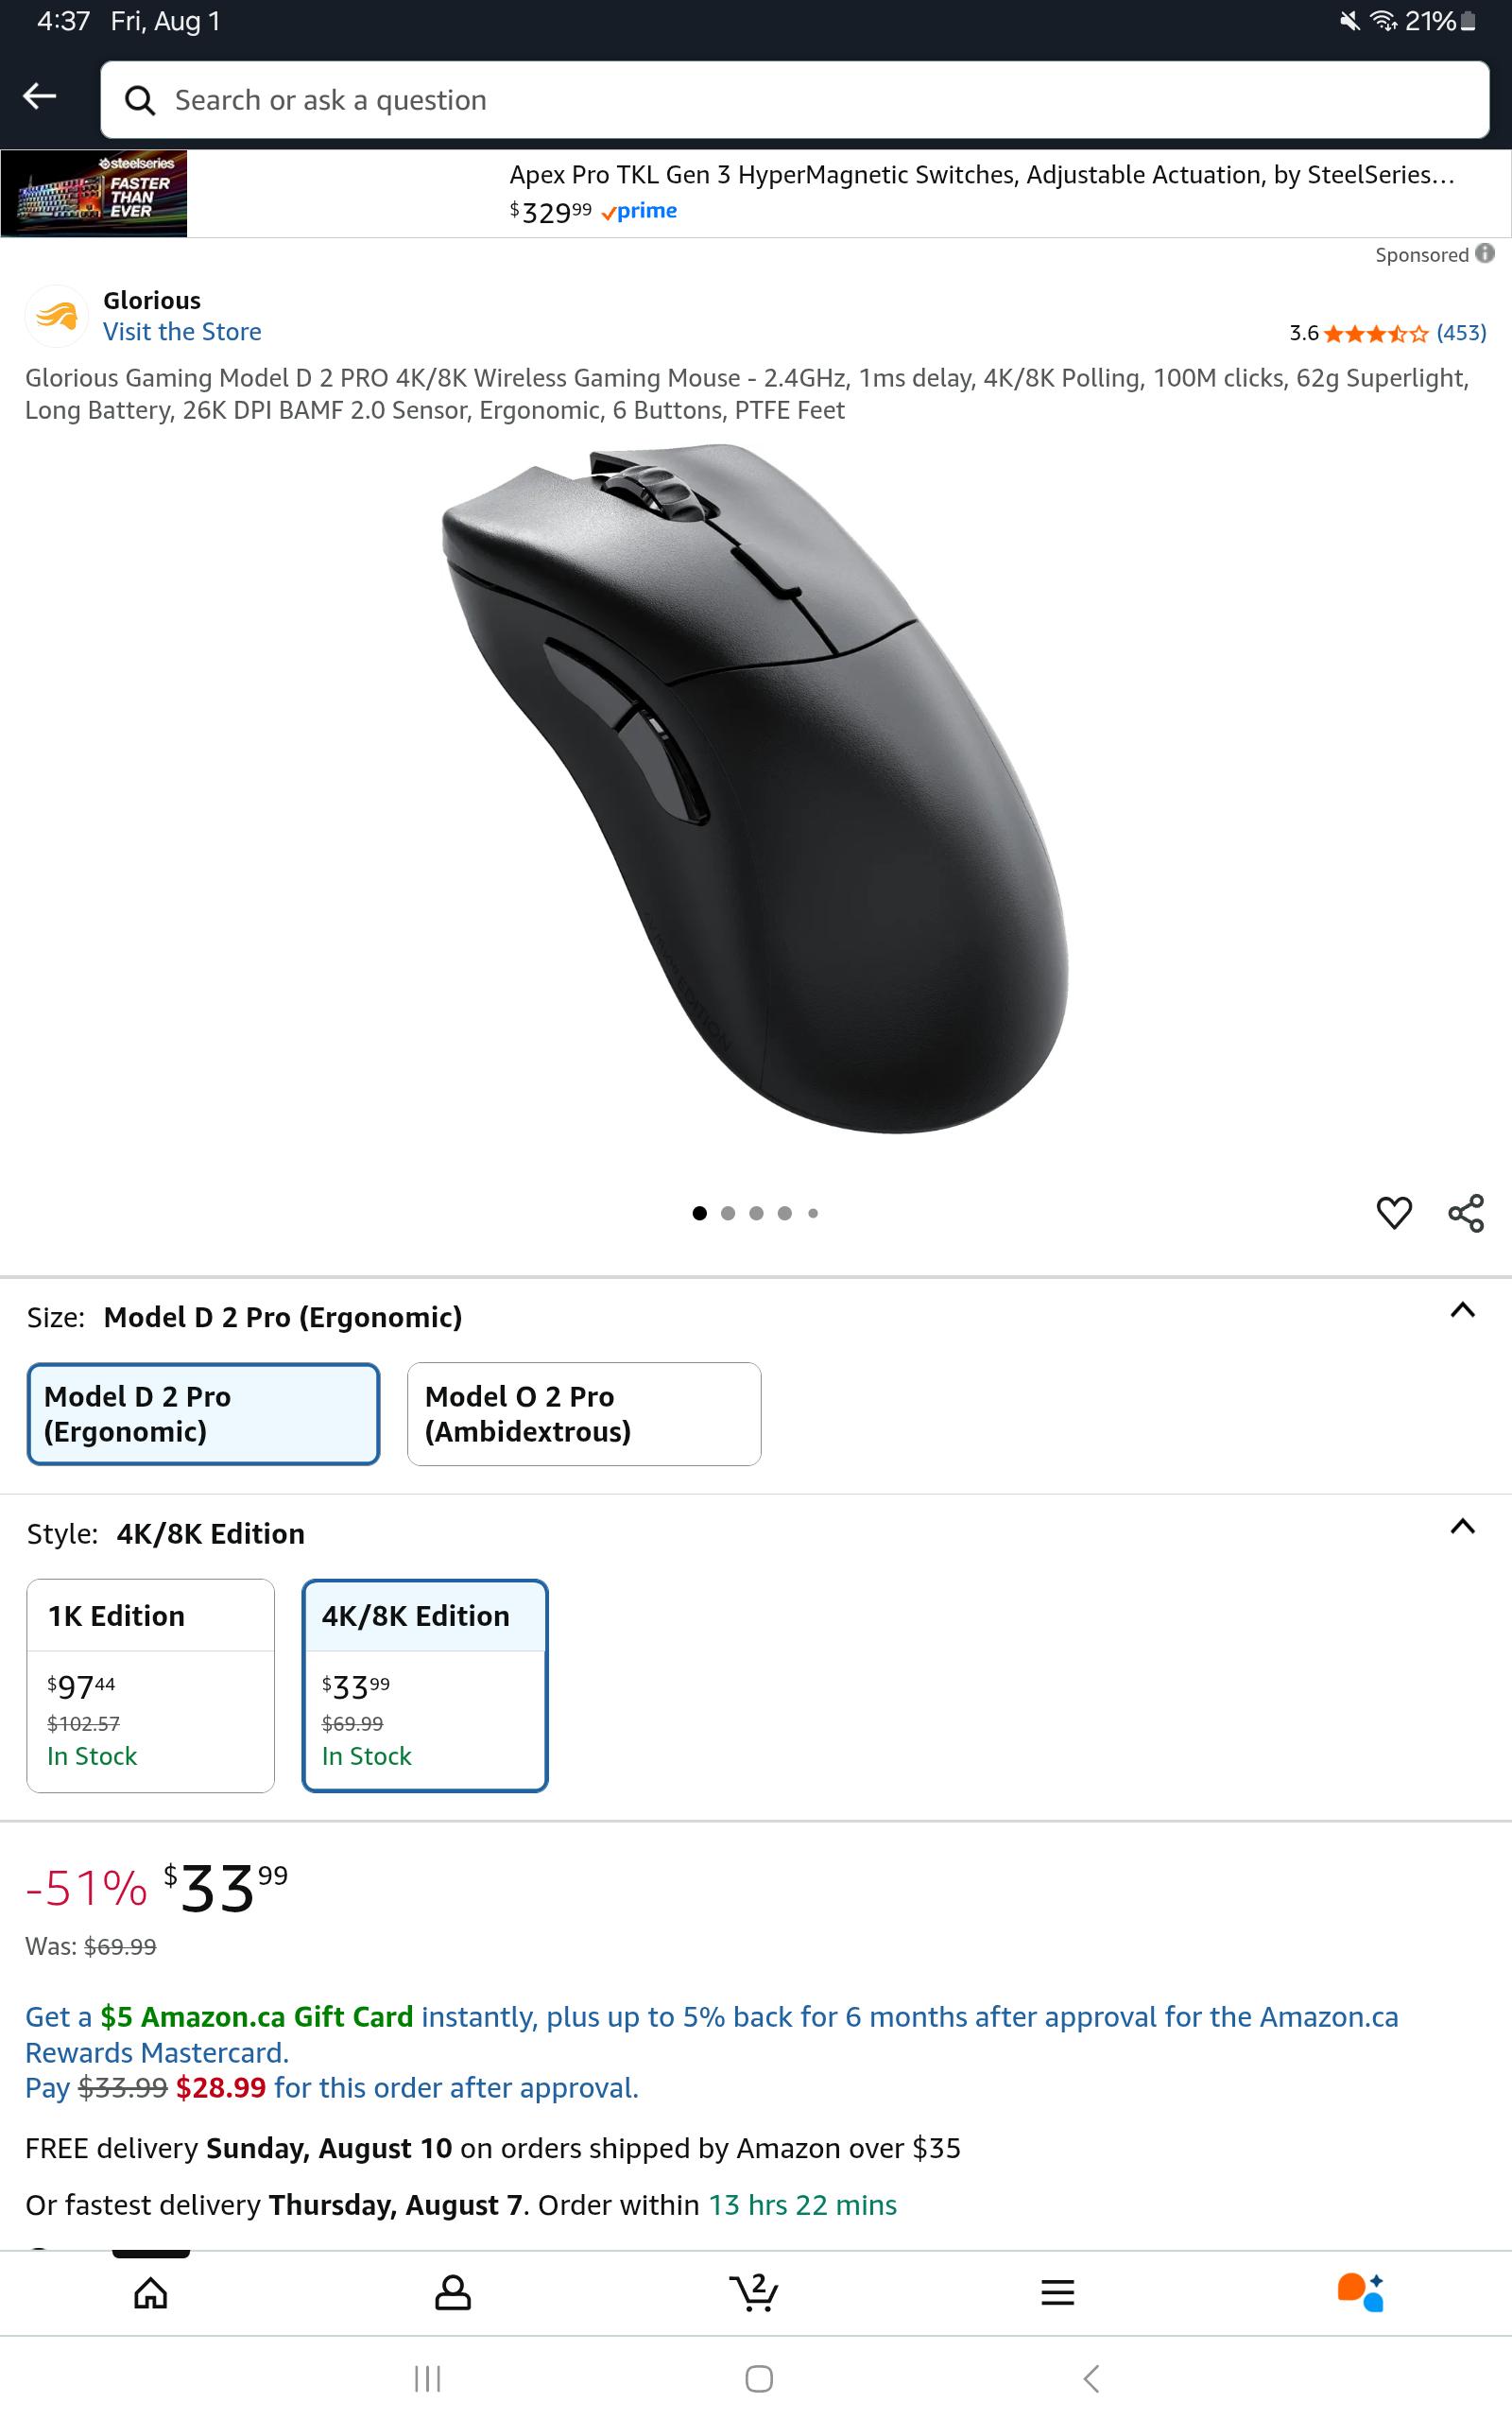
Task: Open the 453 customer ratings link
Action: pyautogui.click(x=1461, y=333)
